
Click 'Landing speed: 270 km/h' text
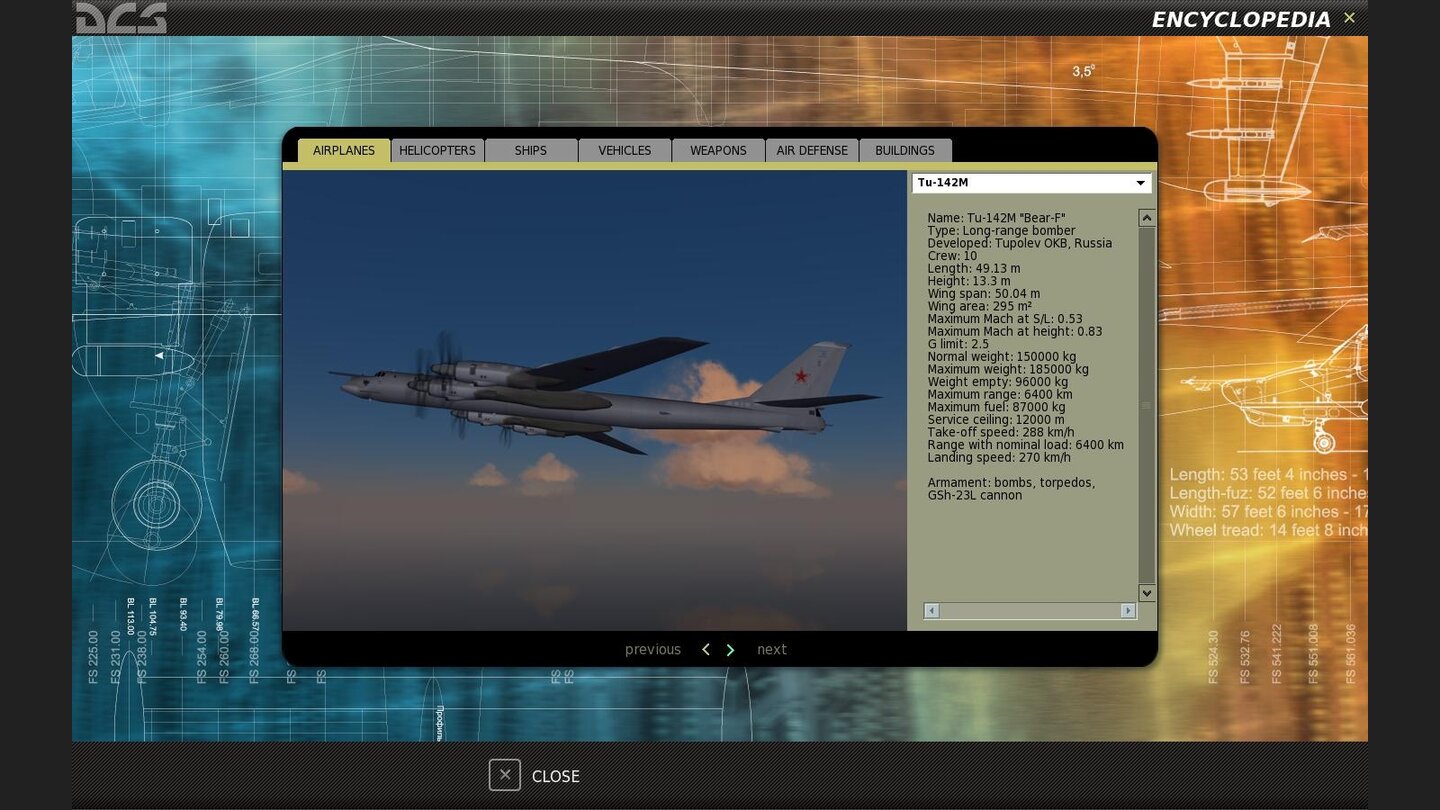click(x=999, y=458)
